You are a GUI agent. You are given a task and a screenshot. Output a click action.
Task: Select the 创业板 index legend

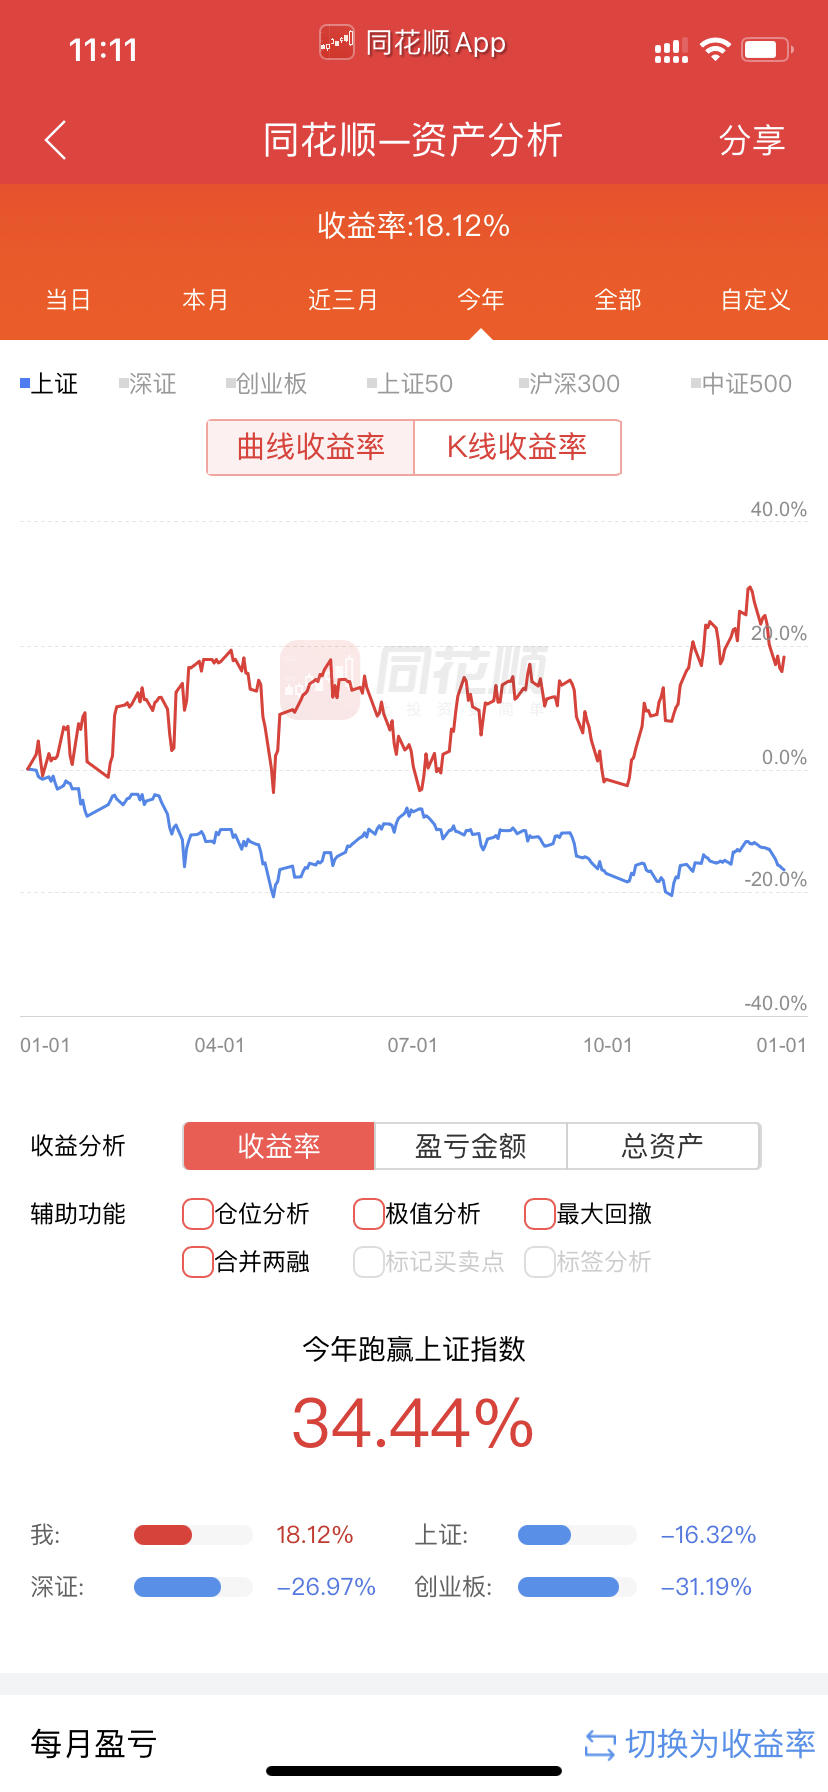point(266,383)
